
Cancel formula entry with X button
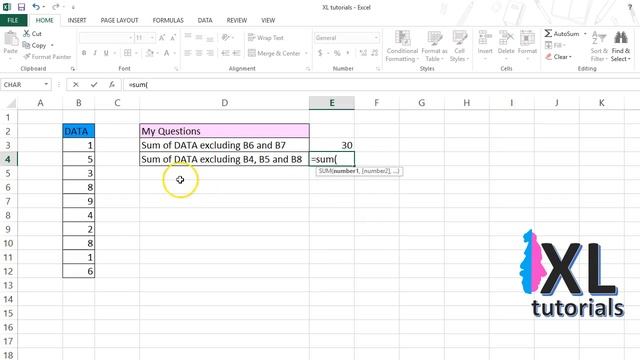coord(76,84)
